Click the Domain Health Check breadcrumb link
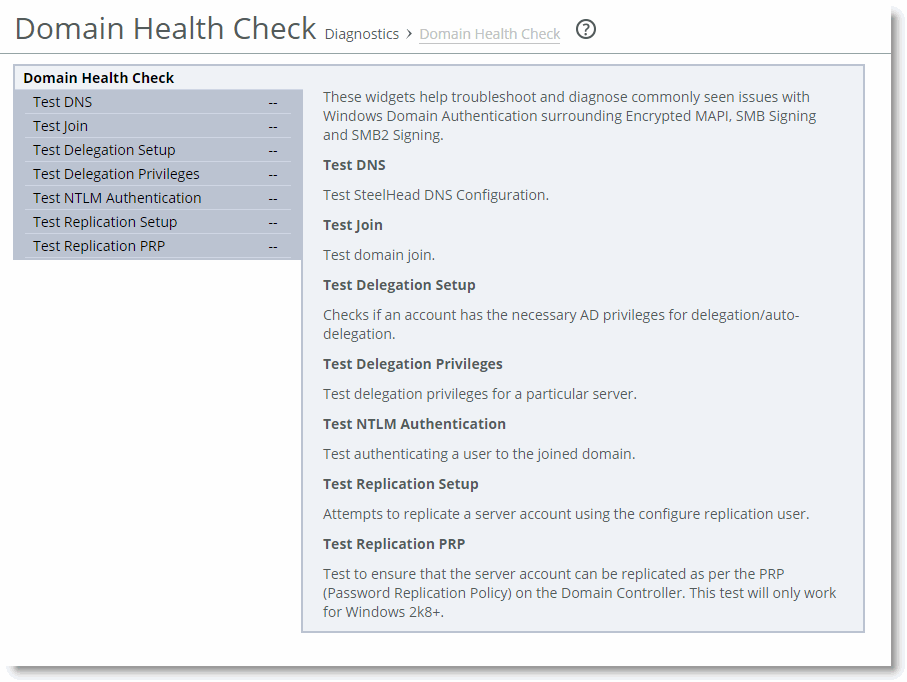 (x=489, y=34)
